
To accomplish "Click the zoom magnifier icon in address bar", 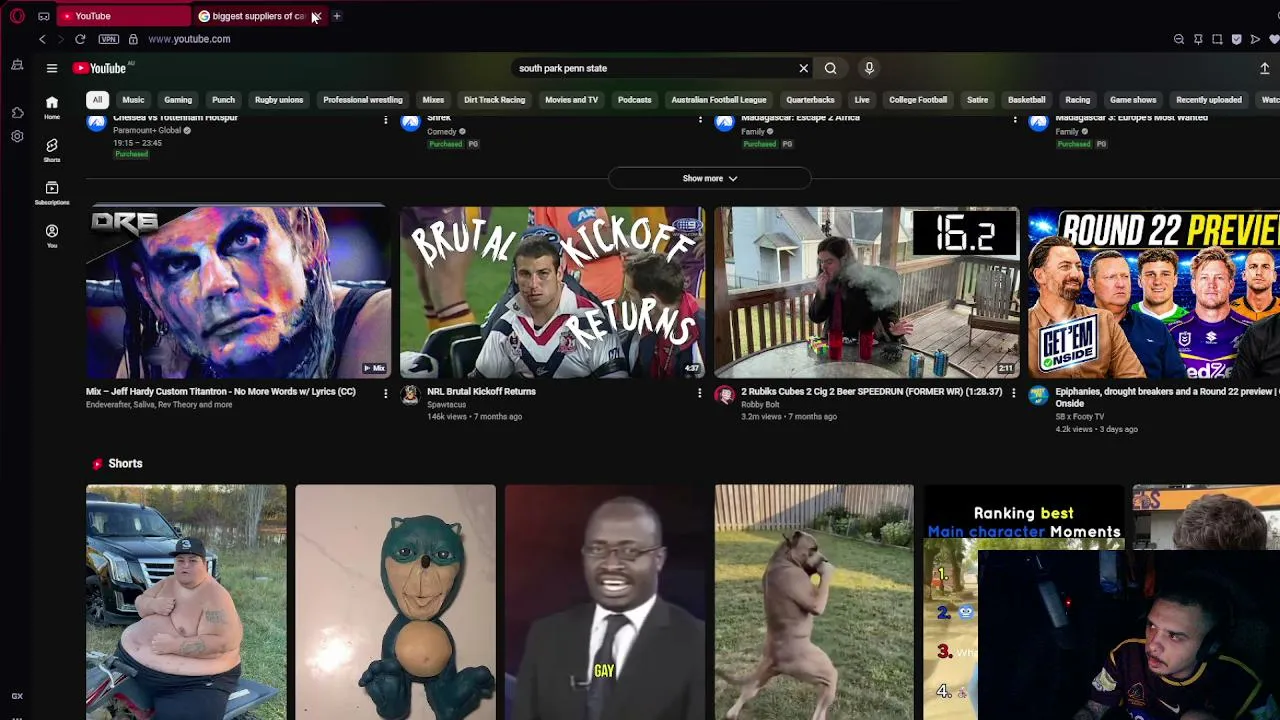I will [x=1179, y=39].
